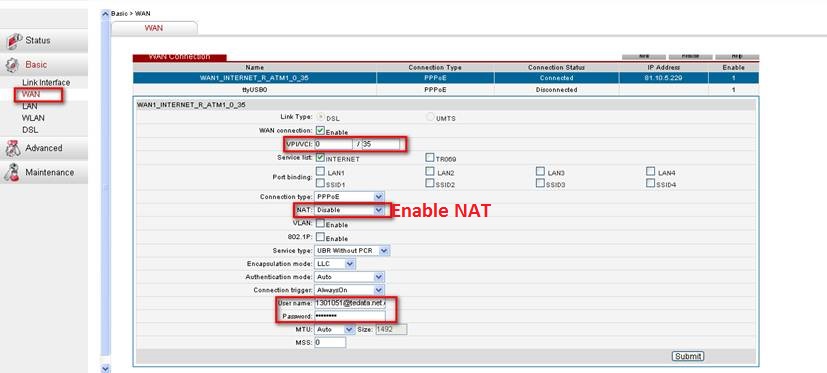Image resolution: width=827 pixels, height=373 pixels.
Task: Click the down arrow at scrollbar bottom
Action: 105,368
